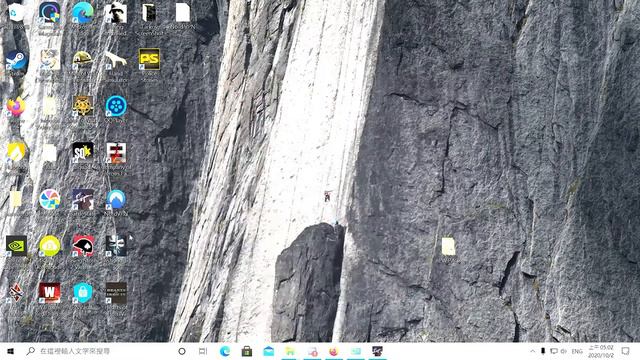Screen dimensions: 640x360
Task: Open the black spade helmet shortcut
Action: click(x=83, y=246)
